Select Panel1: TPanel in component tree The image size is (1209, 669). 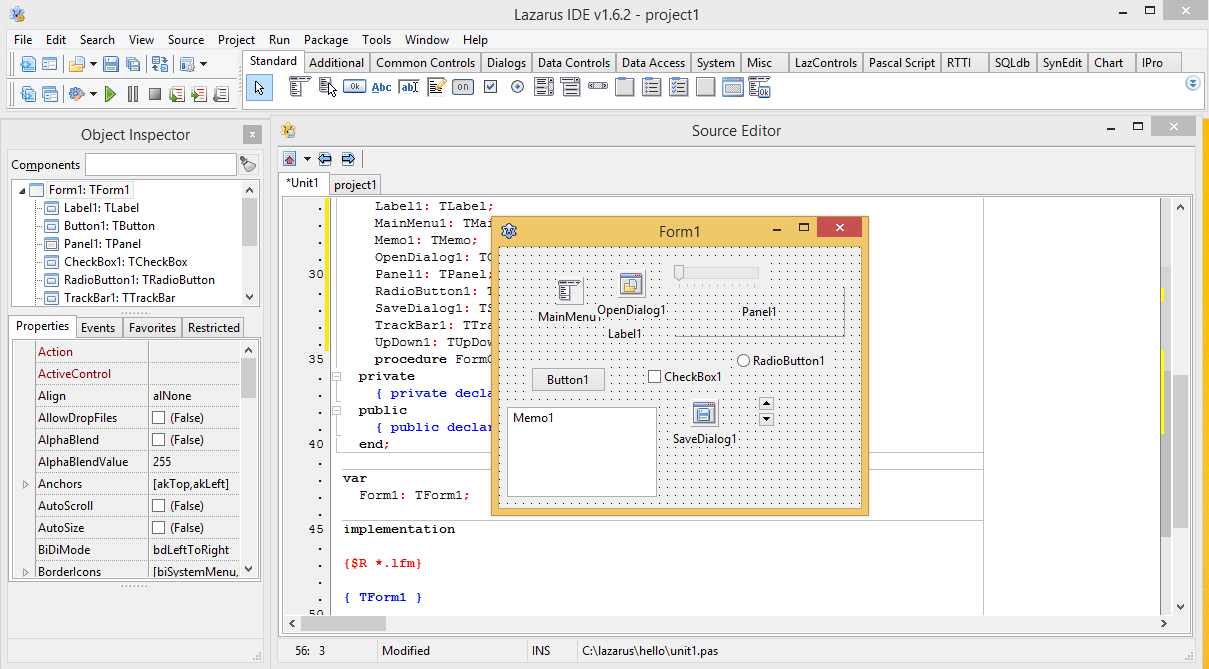[102, 244]
